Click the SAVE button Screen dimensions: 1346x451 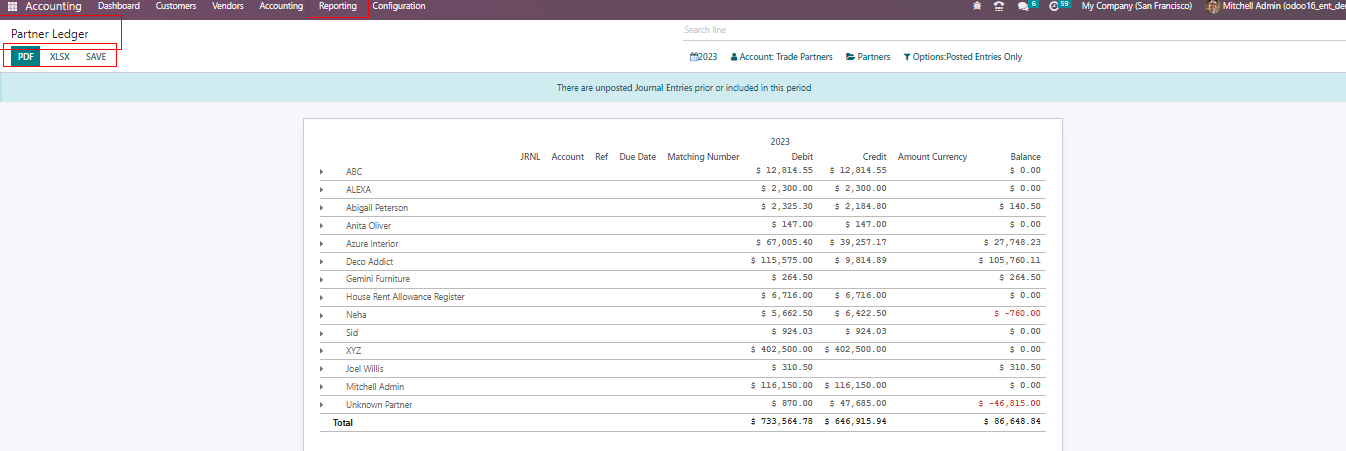tap(96, 57)
